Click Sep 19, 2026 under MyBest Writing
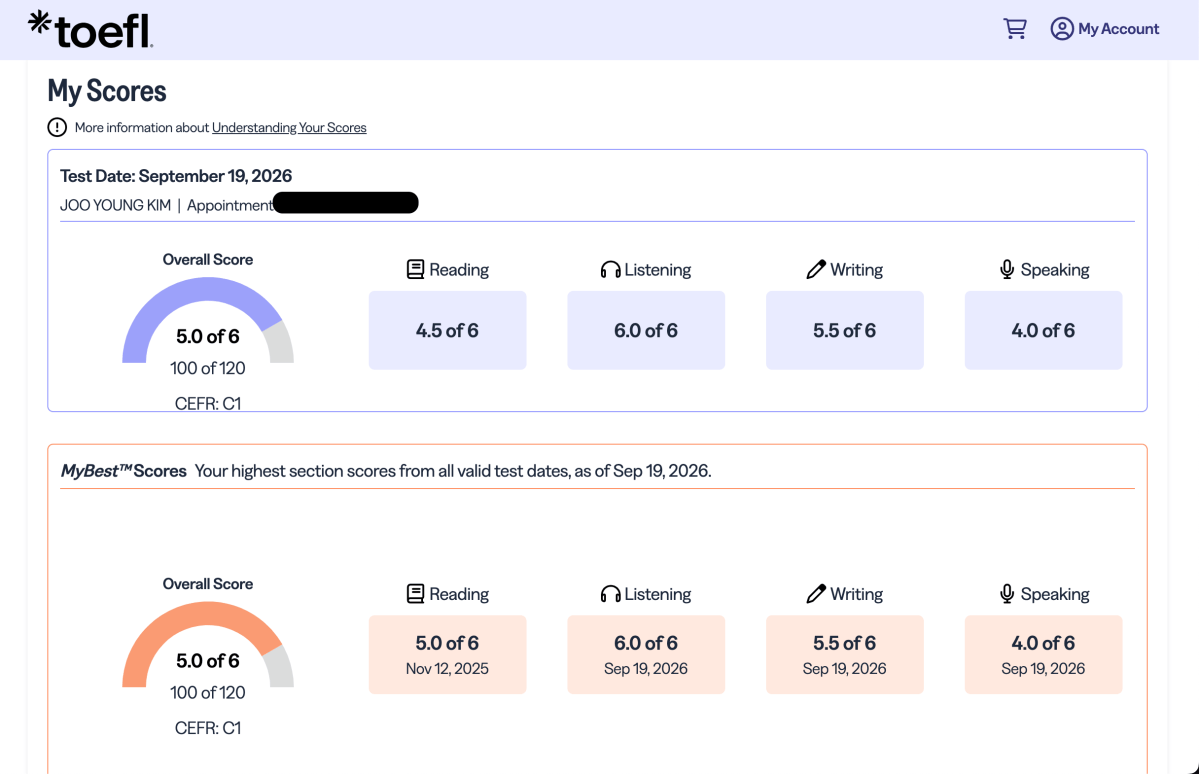Screen dimensions: 1199x774 point(845,668)
